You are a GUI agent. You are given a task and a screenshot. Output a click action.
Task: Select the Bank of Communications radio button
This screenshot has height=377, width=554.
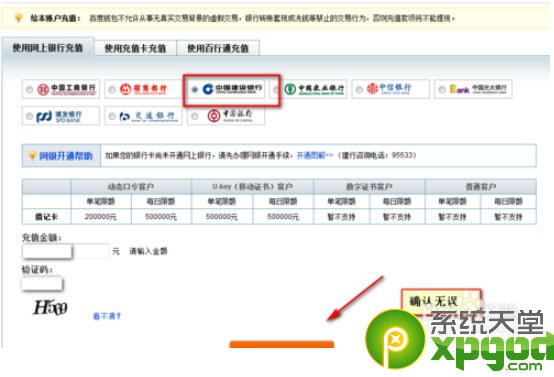(x=112, y=116)
